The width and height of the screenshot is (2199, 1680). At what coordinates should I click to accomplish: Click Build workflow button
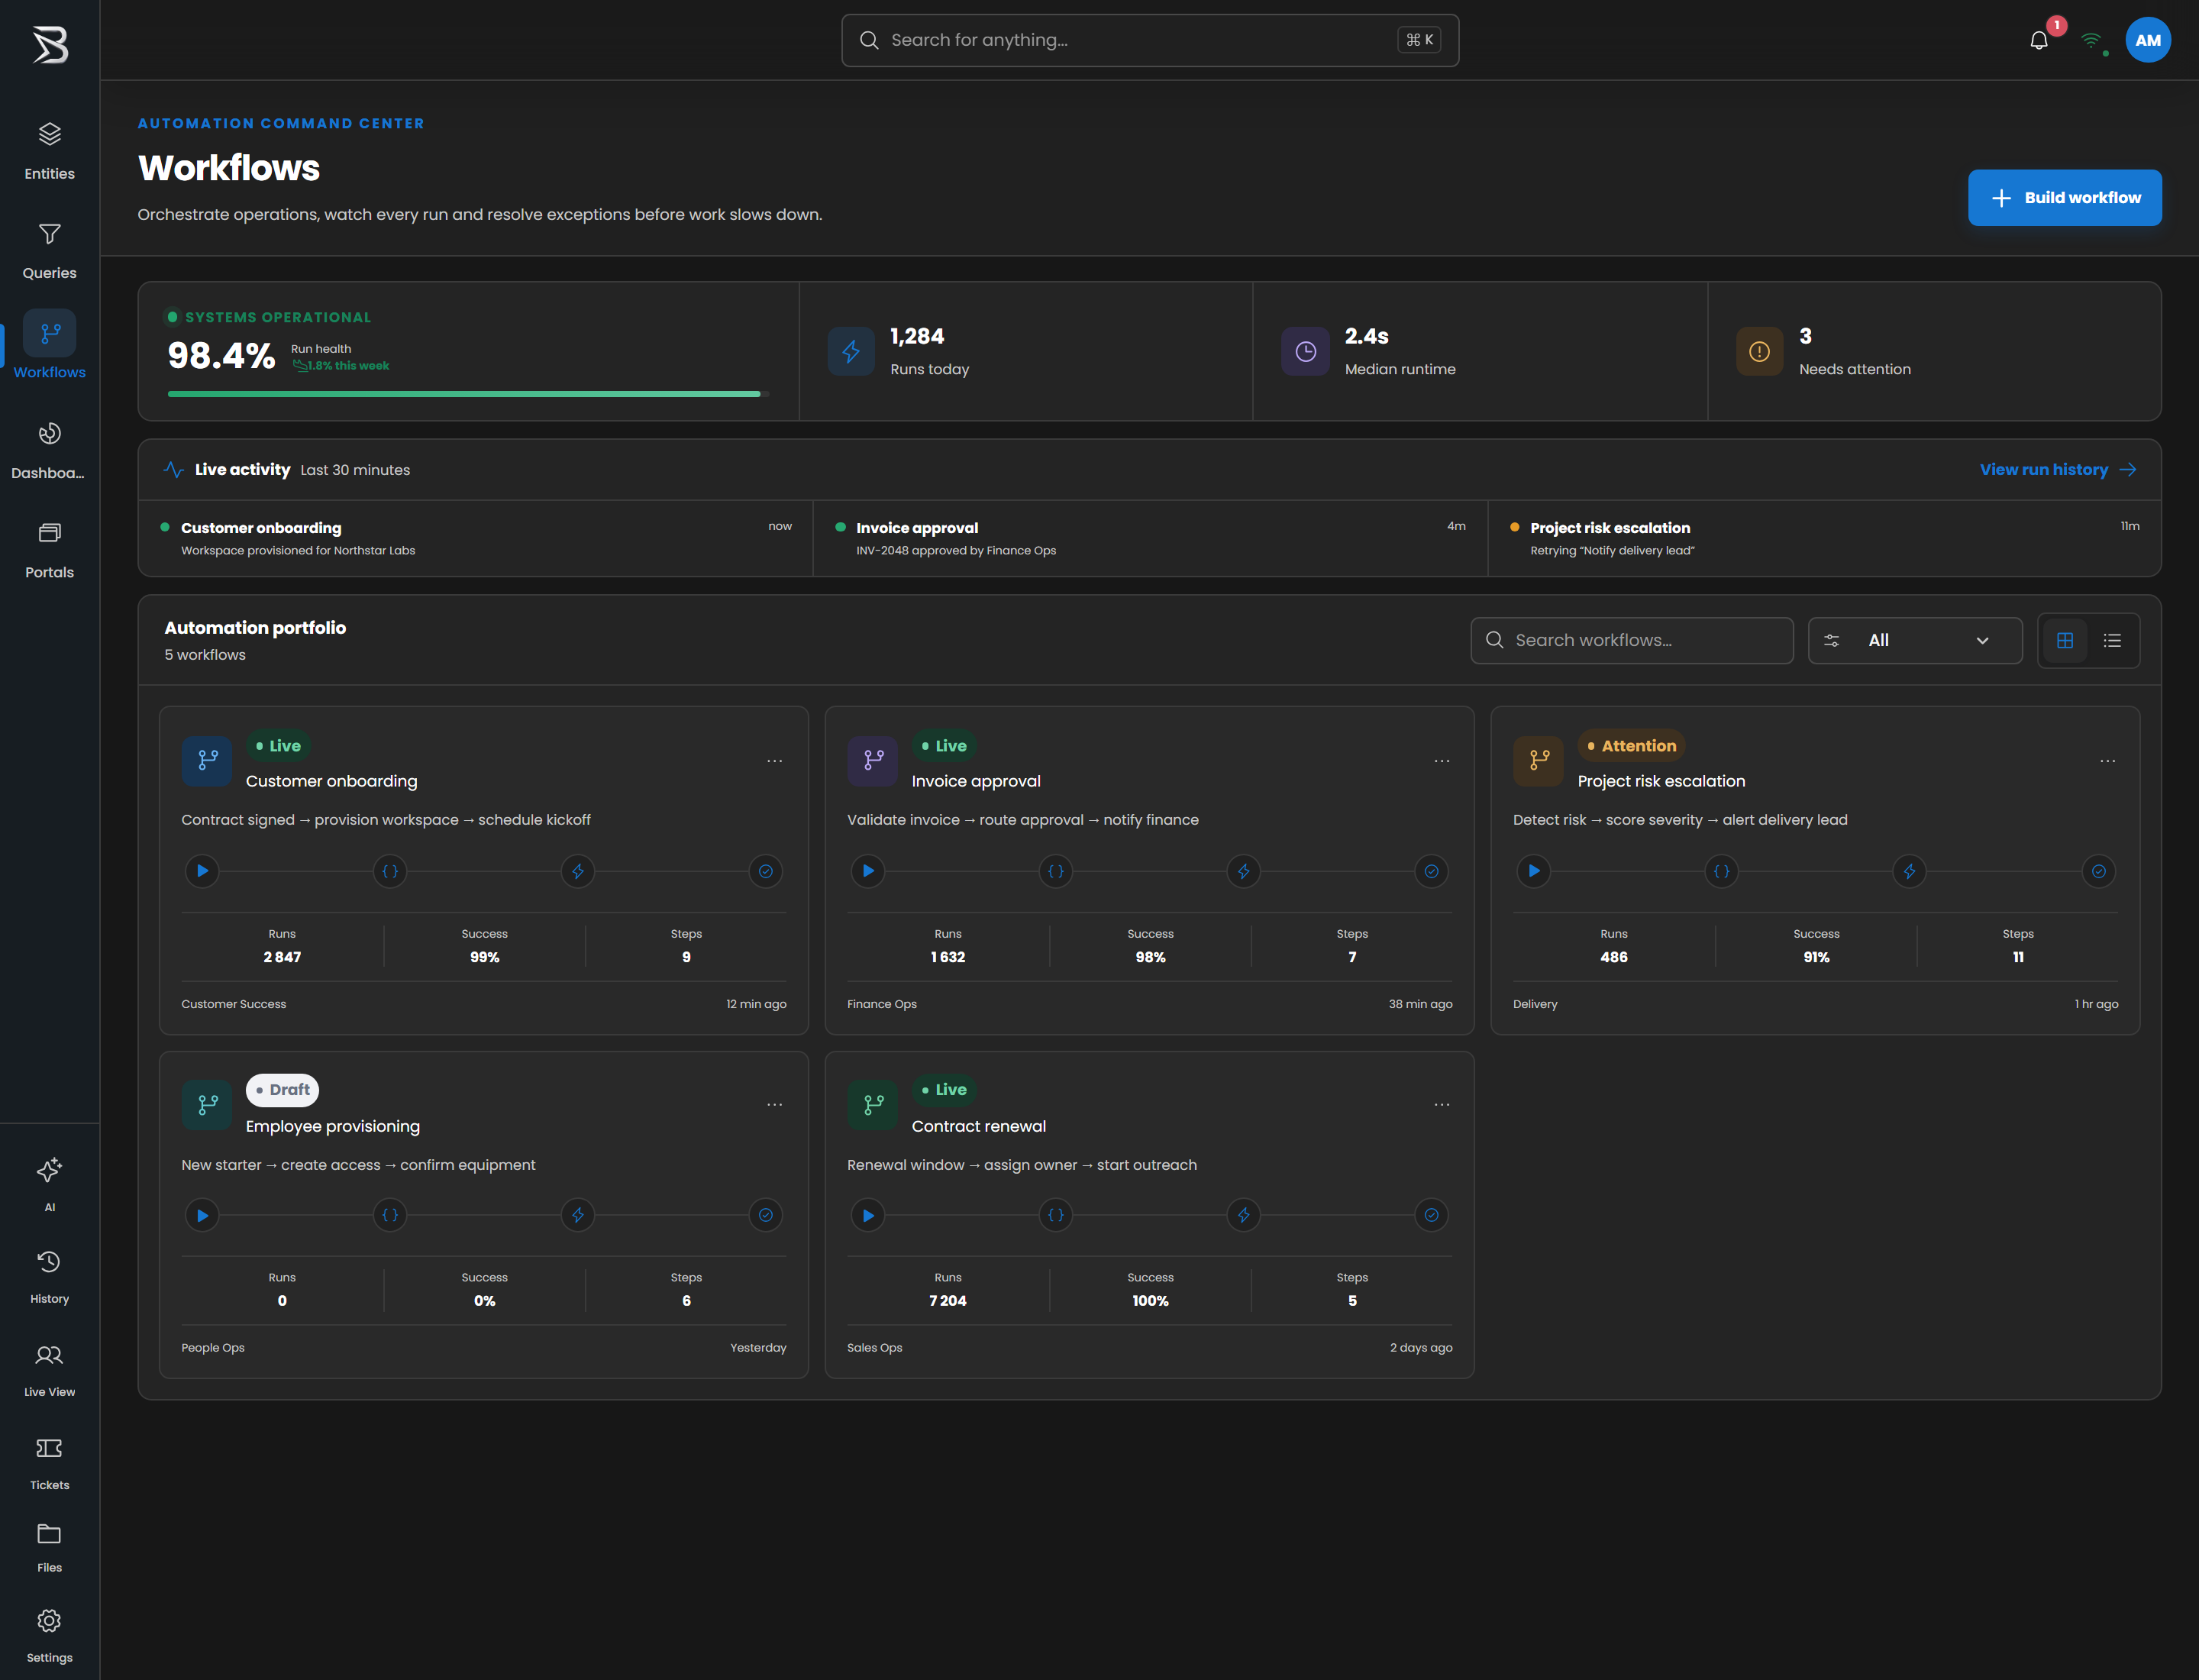point(2064,198)
